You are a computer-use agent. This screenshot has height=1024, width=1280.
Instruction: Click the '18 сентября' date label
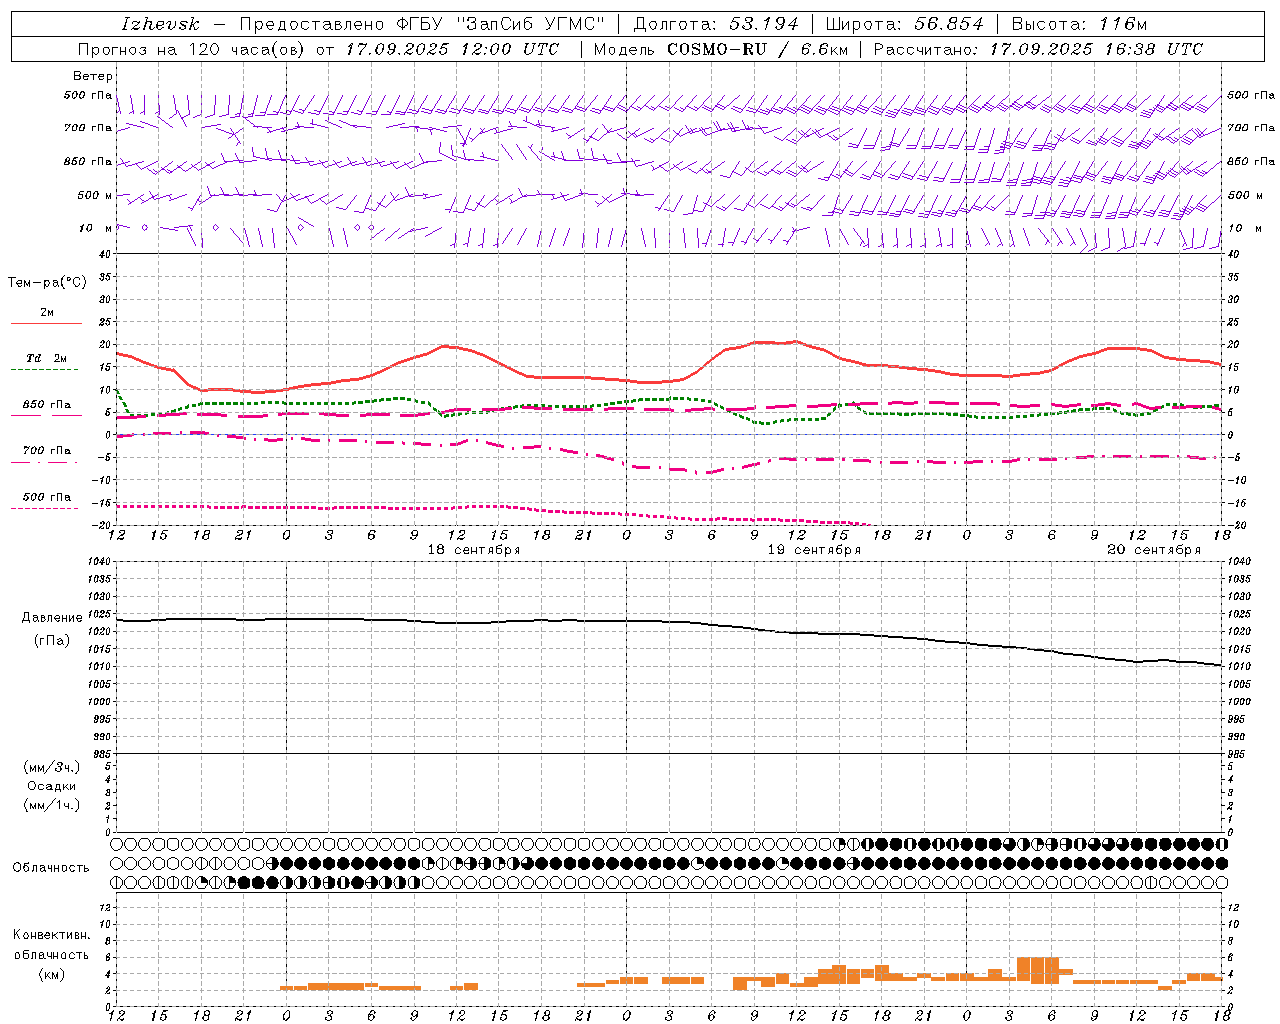point(474,550)
